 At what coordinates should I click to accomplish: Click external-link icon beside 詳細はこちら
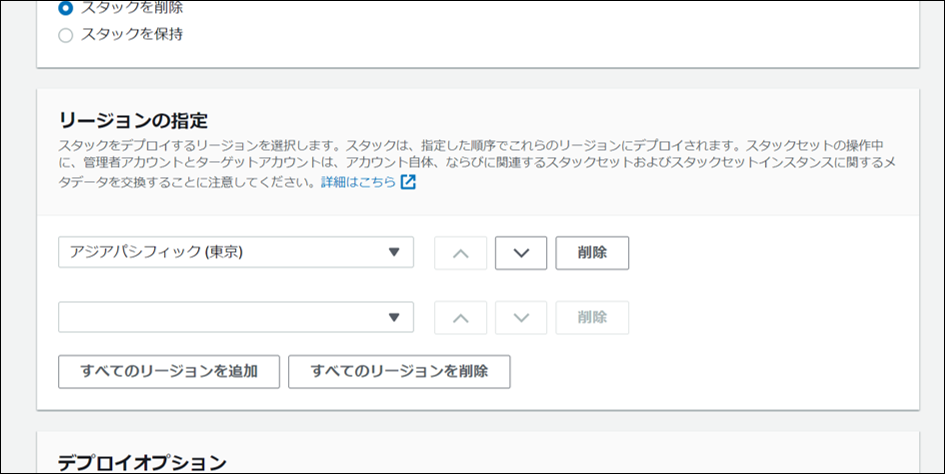tap(408, 183)
